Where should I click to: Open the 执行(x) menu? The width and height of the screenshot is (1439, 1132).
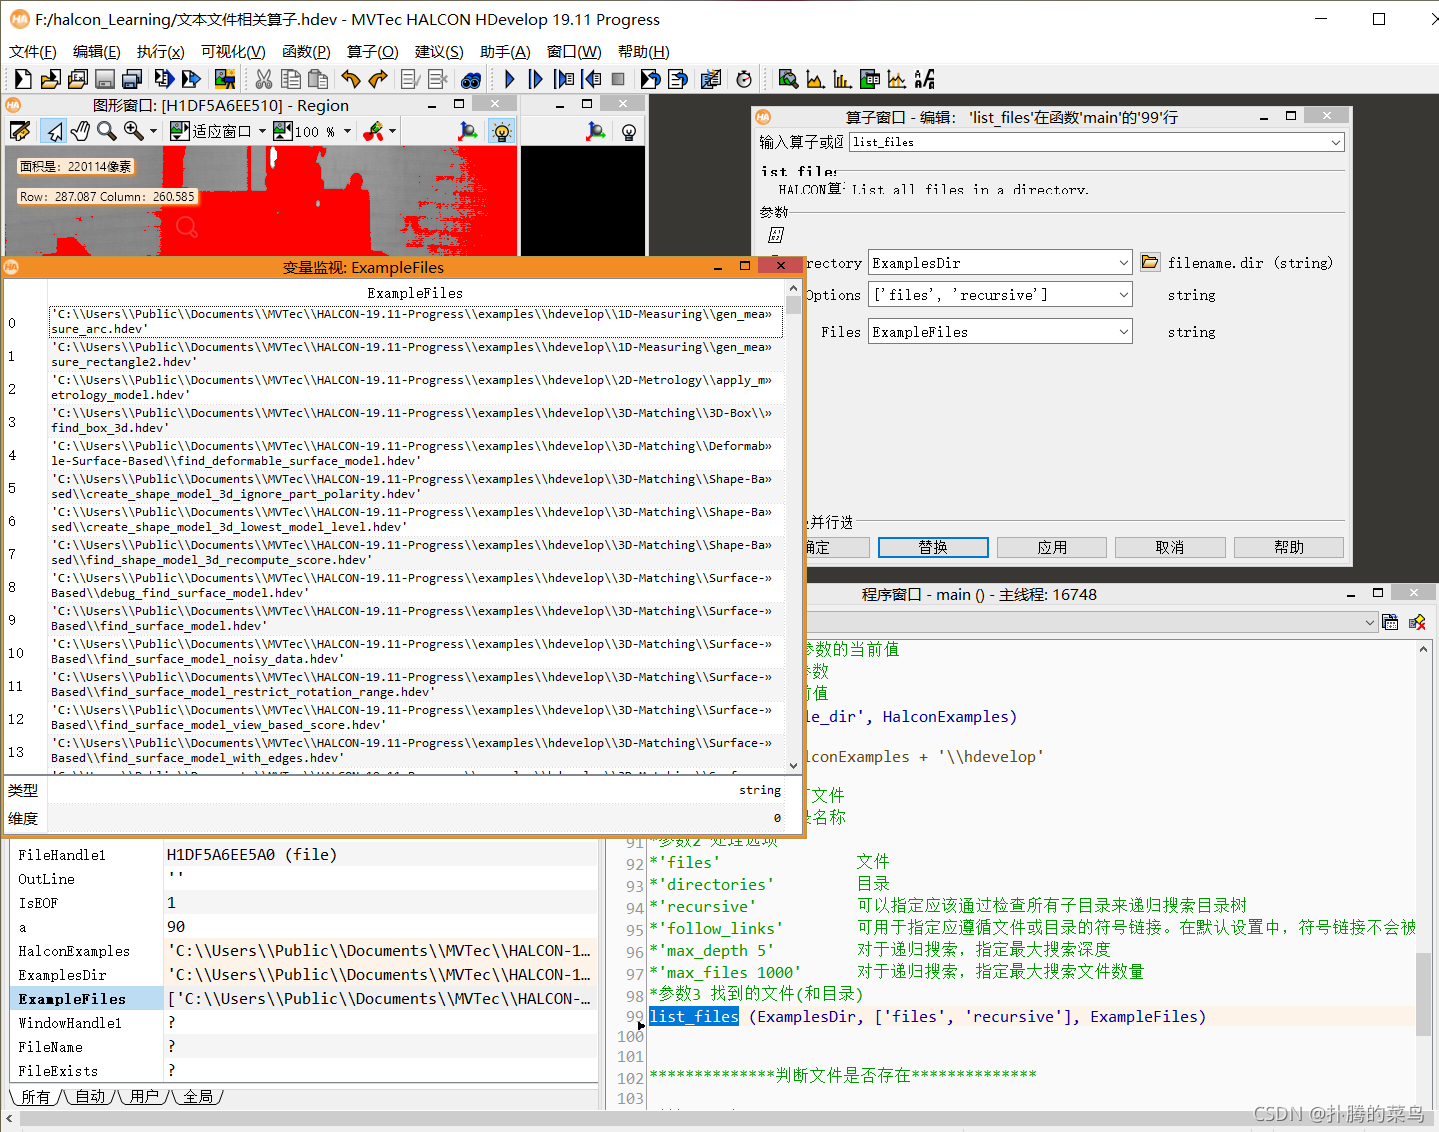161,51
